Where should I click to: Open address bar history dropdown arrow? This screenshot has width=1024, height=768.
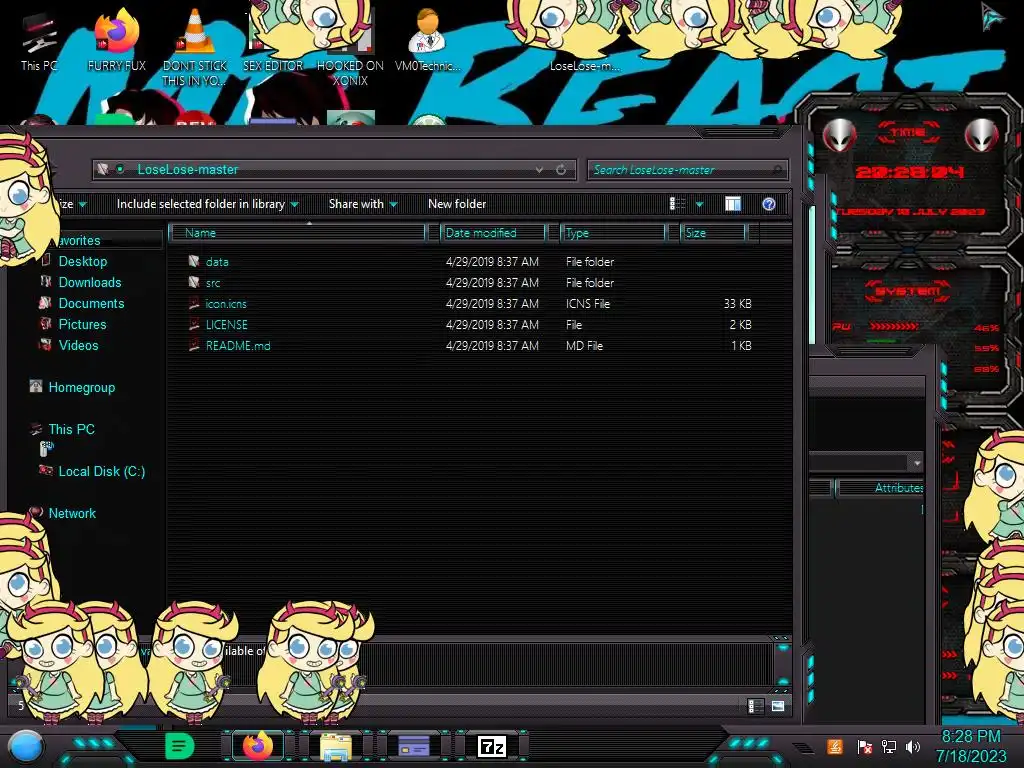pyautogui.click(x=539, y=170)
